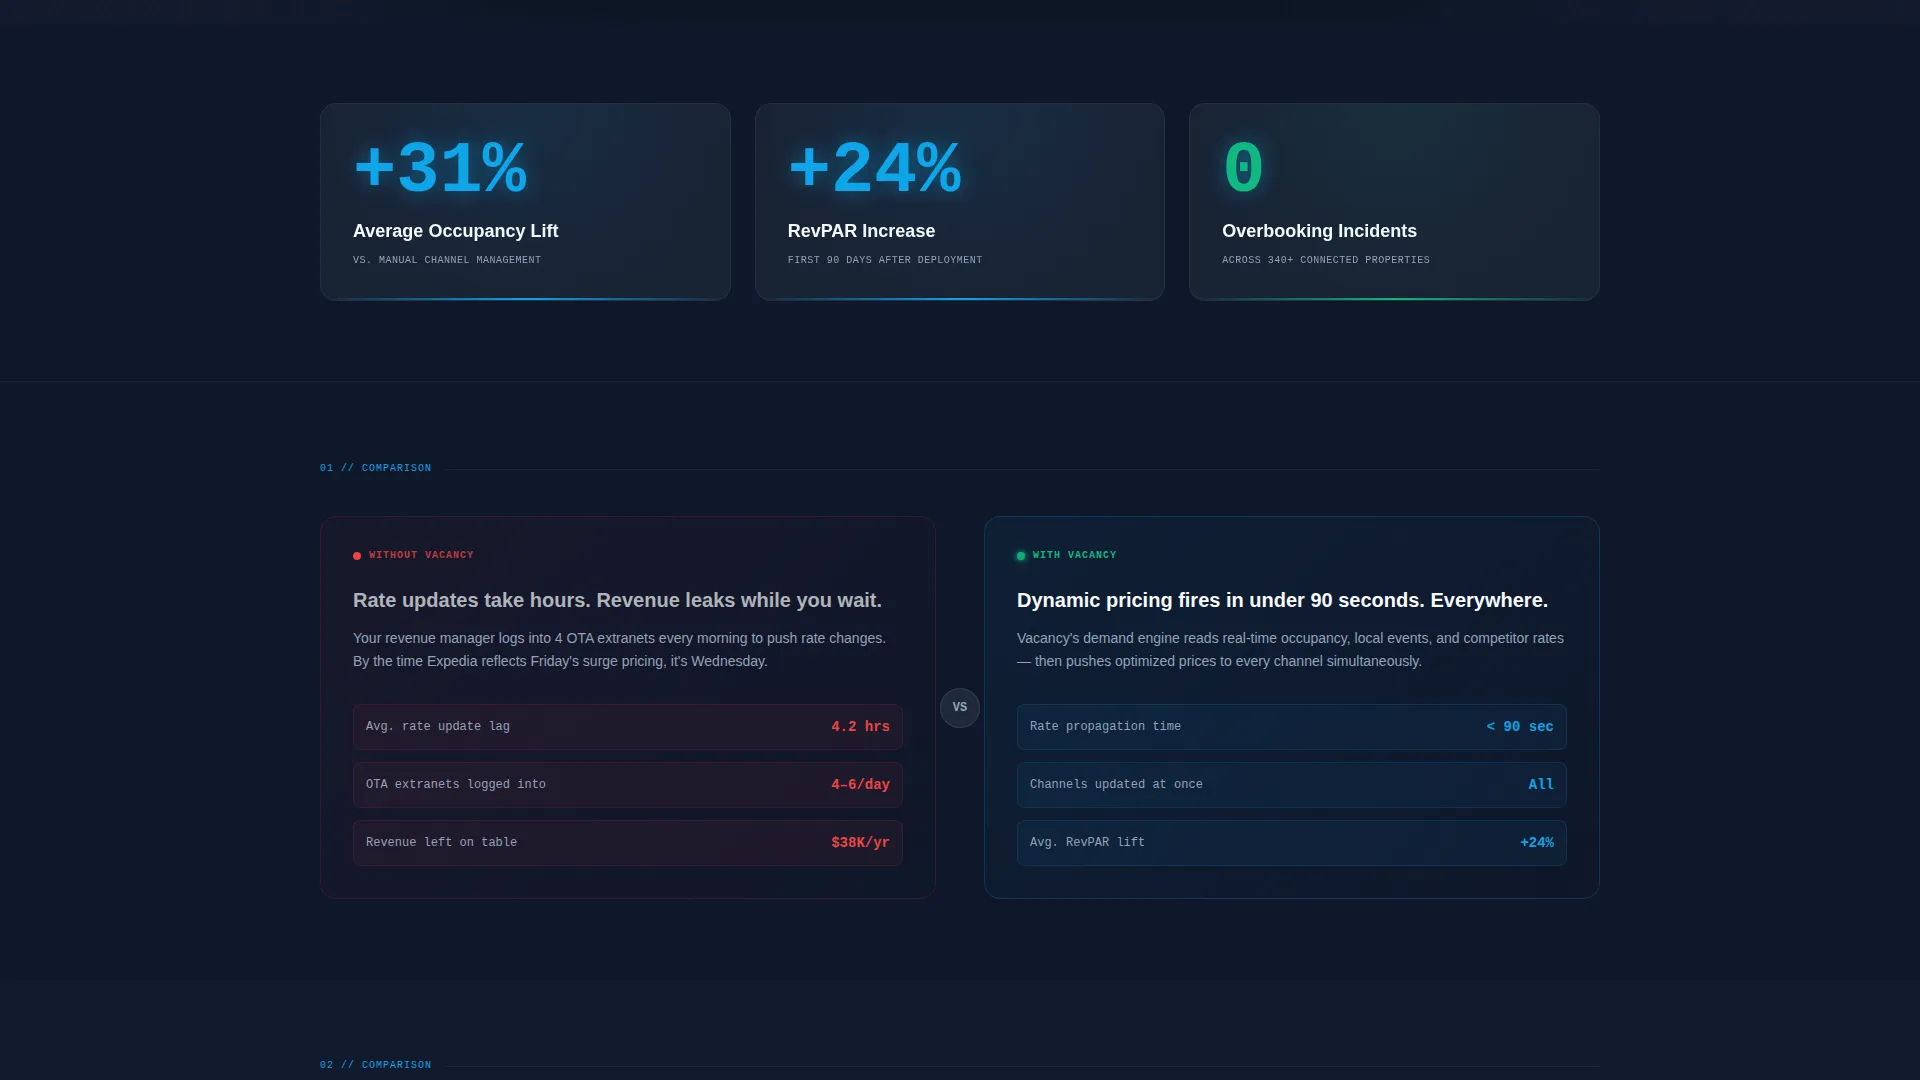Click the 'Rate propagation time' row label
Image resolution: width=1920 pixels, height=1080 pixels.
(x=1105, y=727)
